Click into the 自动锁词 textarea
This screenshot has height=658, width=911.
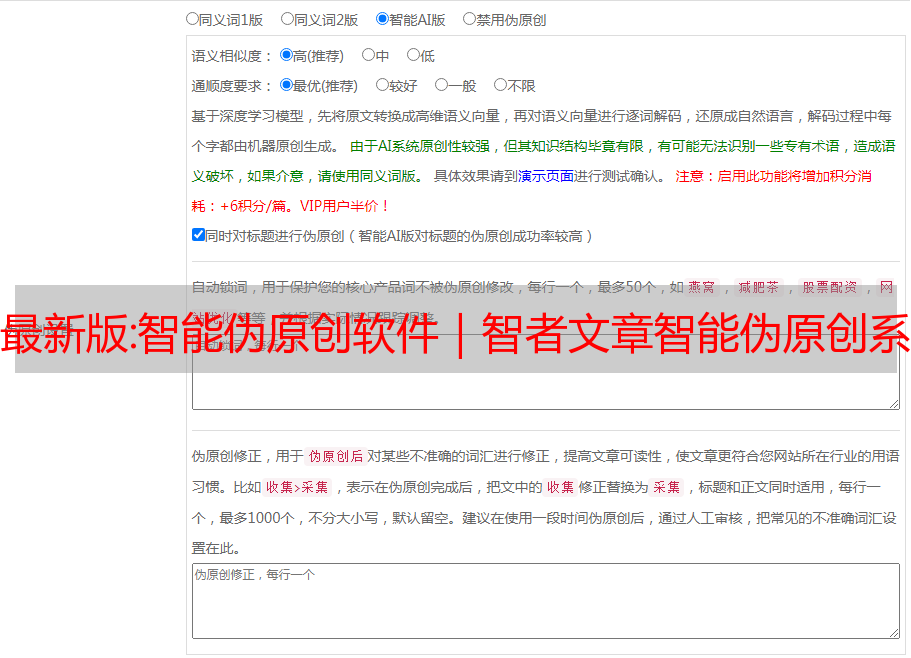(546, 372)
